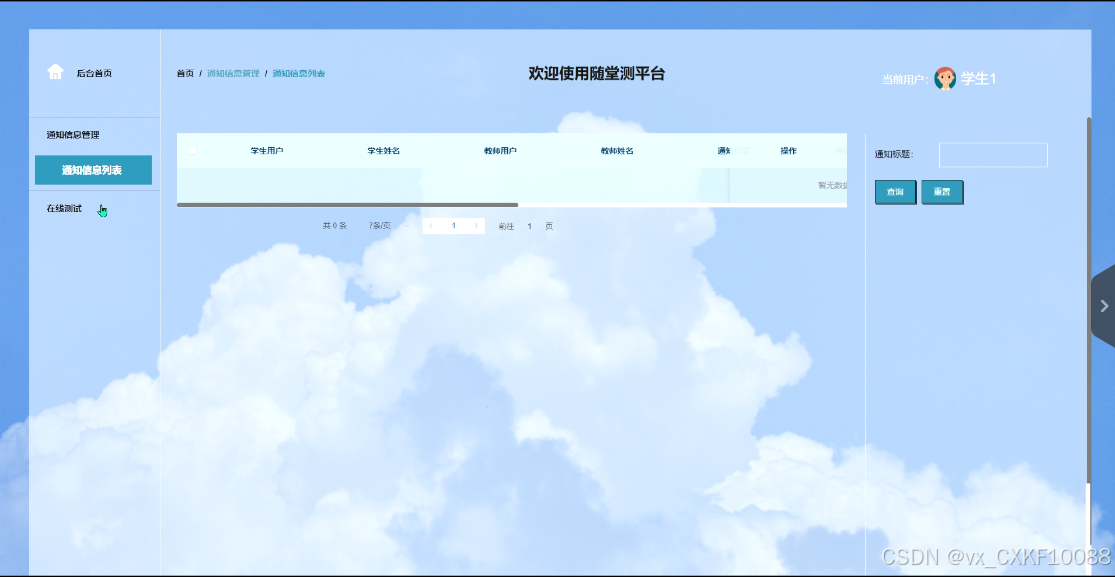Image resolution: width=1115 pixels, height=577 pixels.
Task: Click the 查询 search button
Action: pos(895,192)
